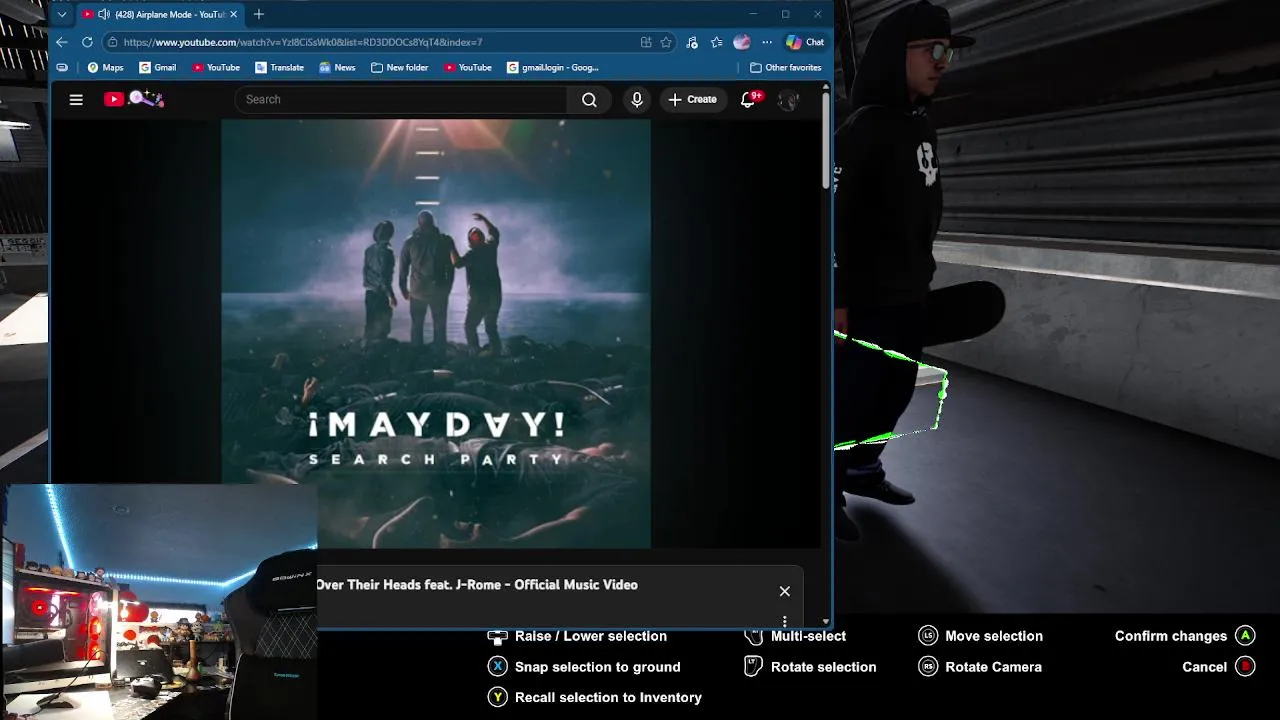Click the LS Move selection icon
Viewport: 1280px width, 720px height.
click(x=928, y=635)
